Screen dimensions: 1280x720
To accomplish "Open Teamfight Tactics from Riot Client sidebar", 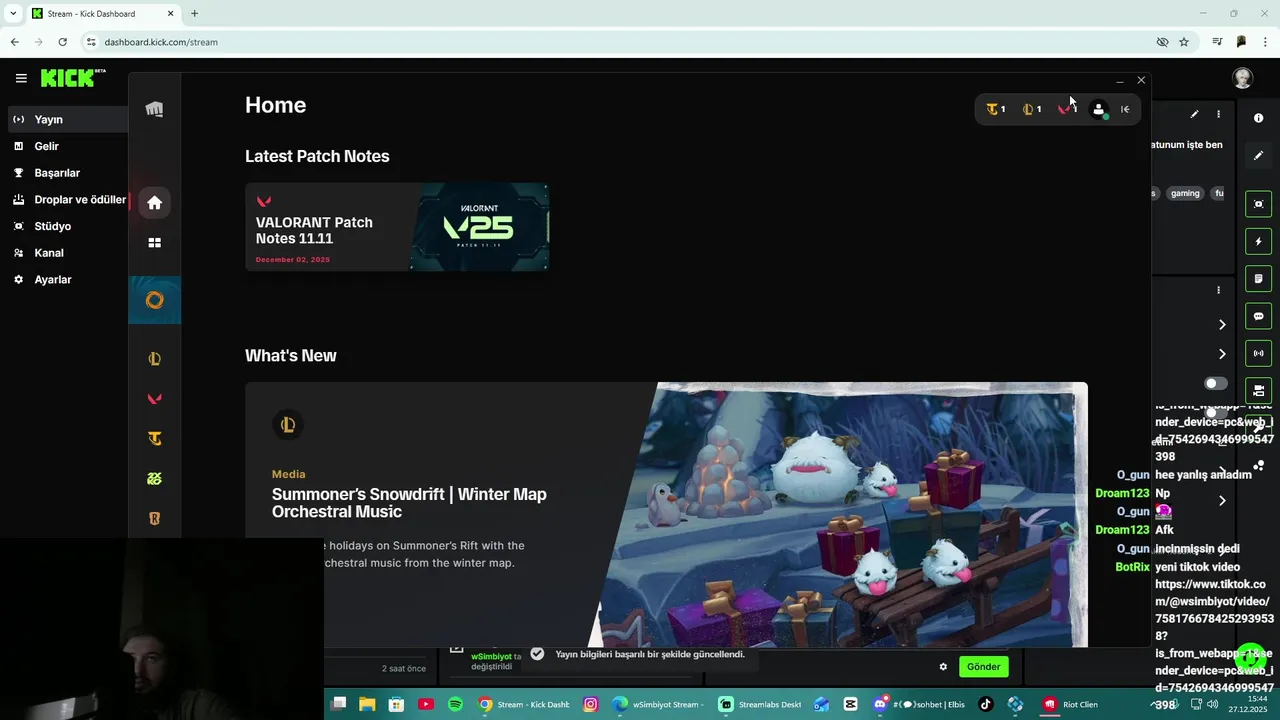I will 154,438.
